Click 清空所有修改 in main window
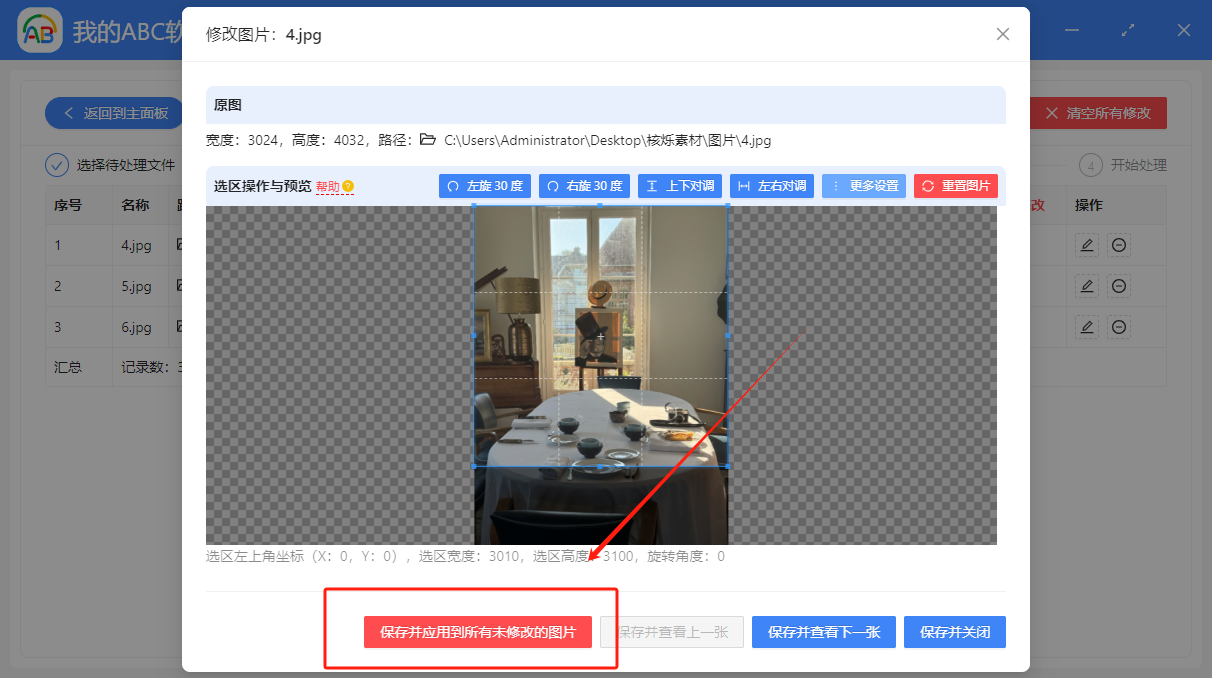This screenshot has width=1212, height=678. 1098,113
